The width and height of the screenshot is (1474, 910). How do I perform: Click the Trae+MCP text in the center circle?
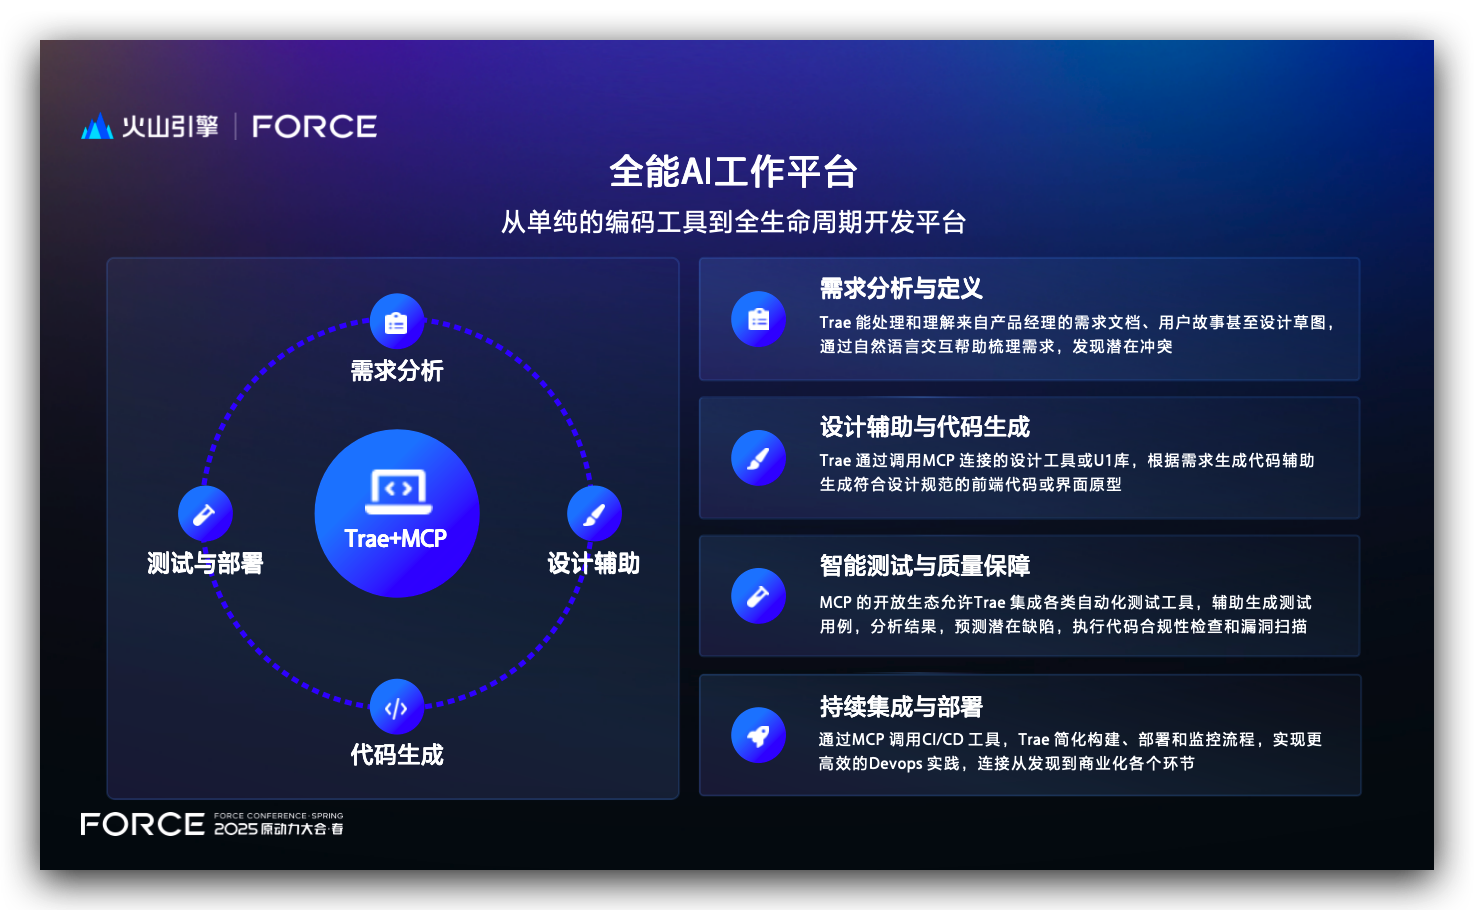tap(396, 539)
